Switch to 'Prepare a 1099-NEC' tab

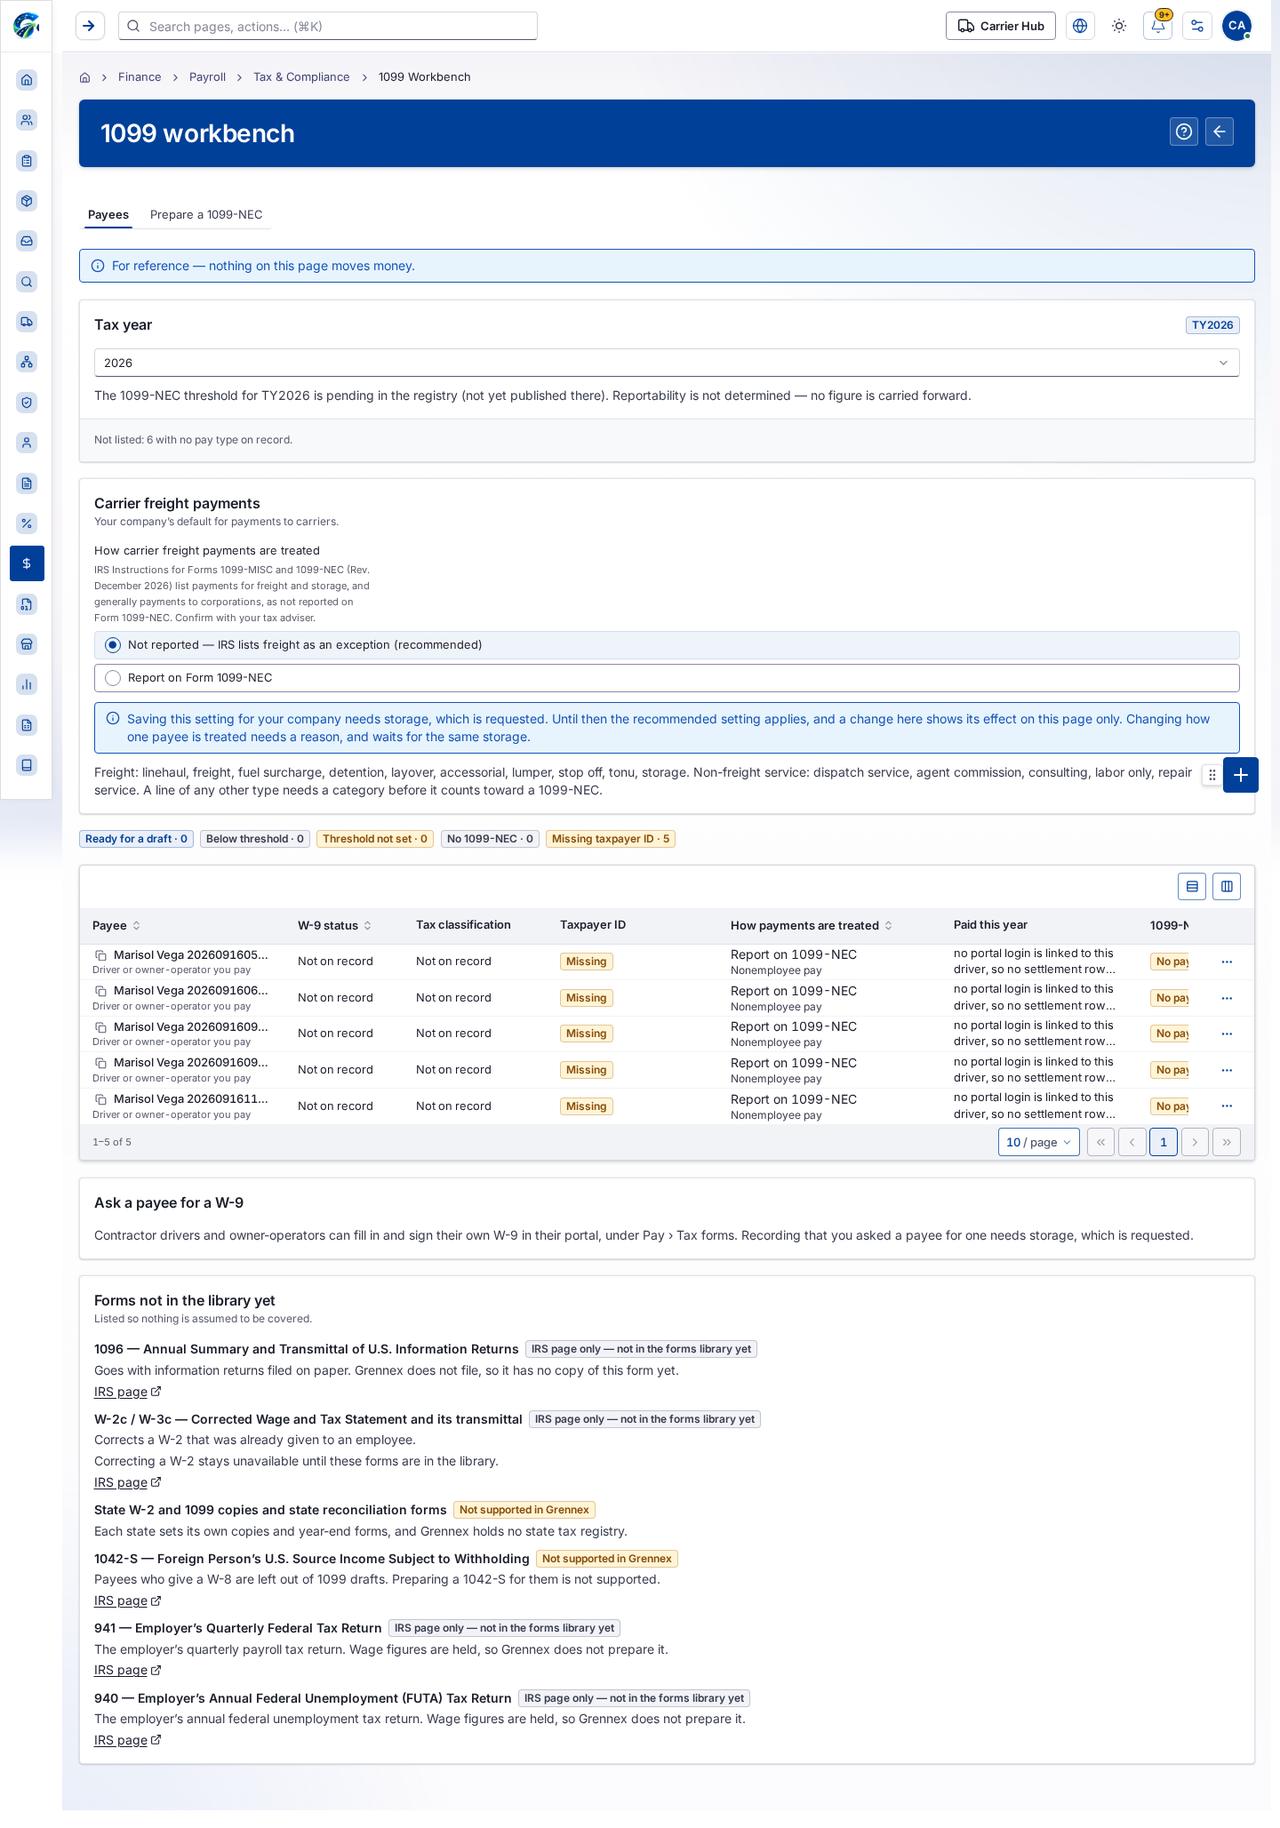[x=206, y=215]
